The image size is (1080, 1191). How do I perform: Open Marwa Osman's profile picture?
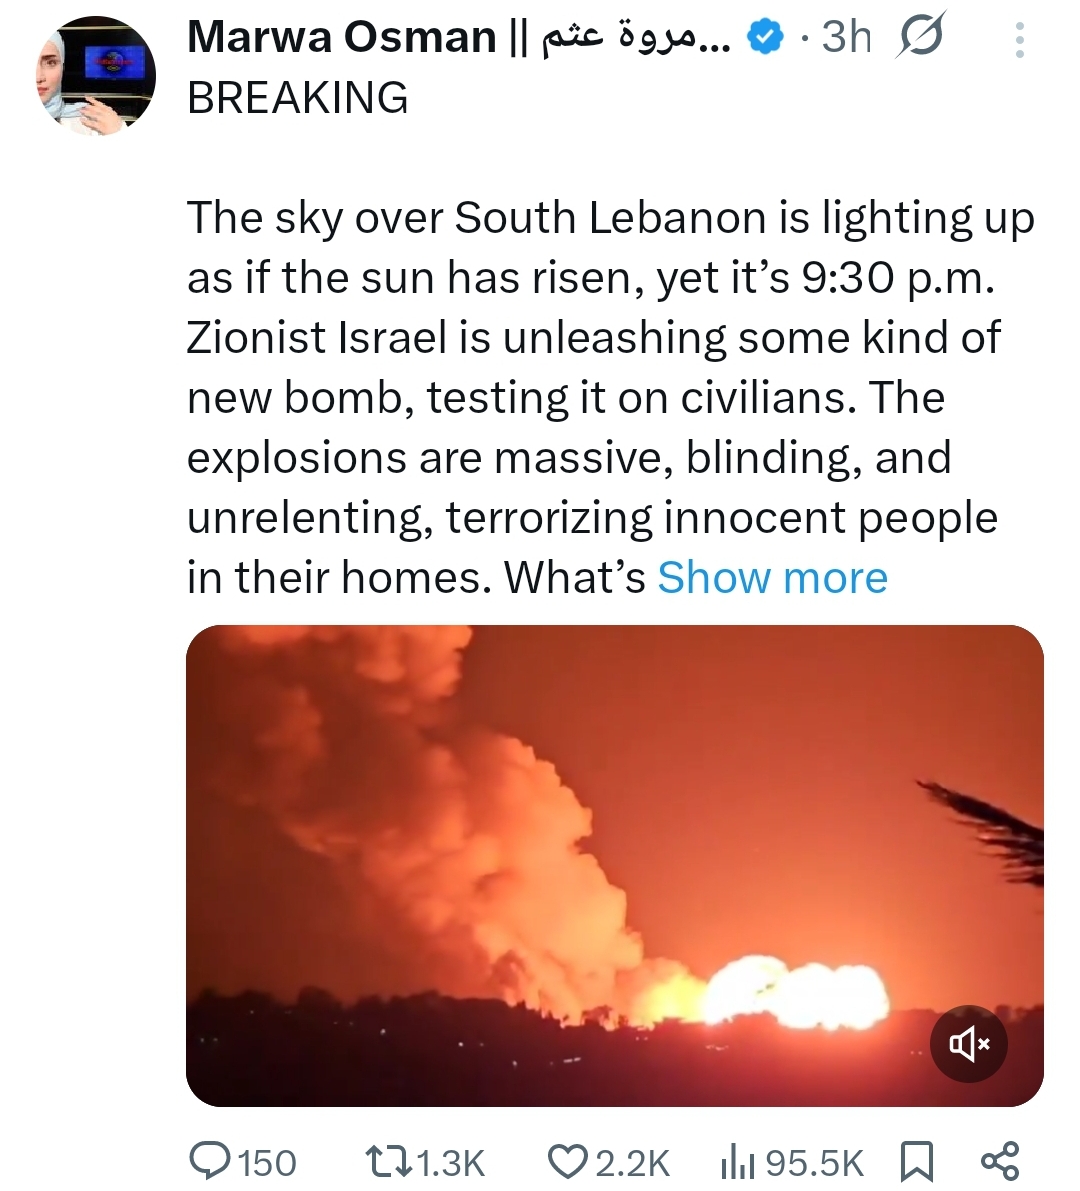97,74
